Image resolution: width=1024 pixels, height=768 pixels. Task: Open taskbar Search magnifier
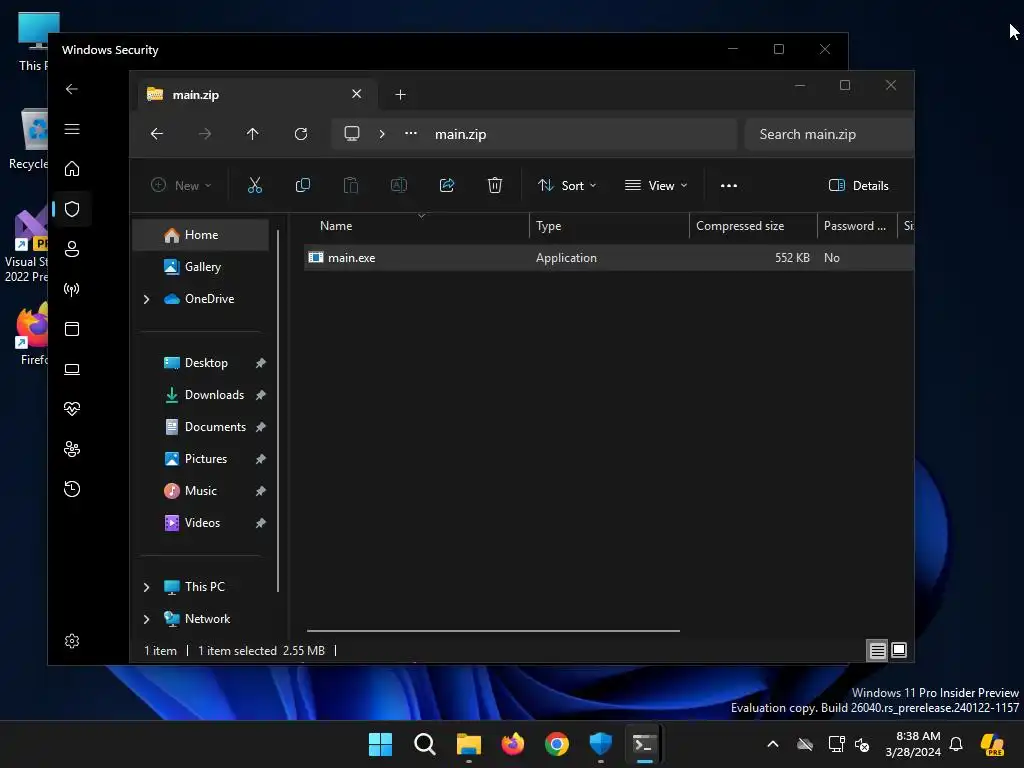click(424, 744)
